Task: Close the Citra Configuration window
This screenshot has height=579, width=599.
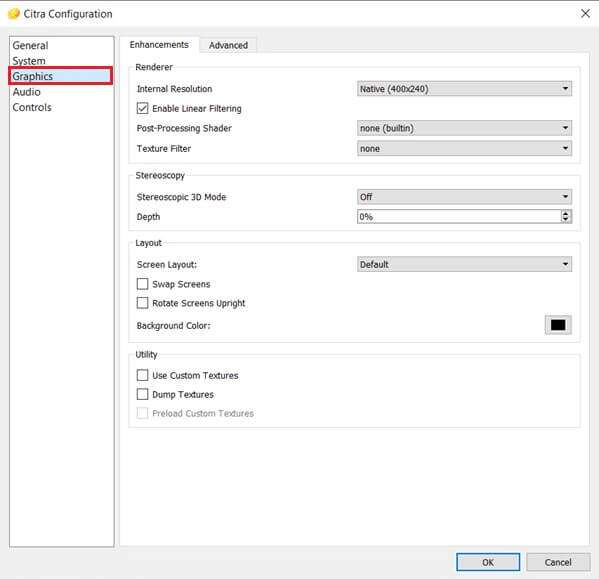Action: click(585, 13)
